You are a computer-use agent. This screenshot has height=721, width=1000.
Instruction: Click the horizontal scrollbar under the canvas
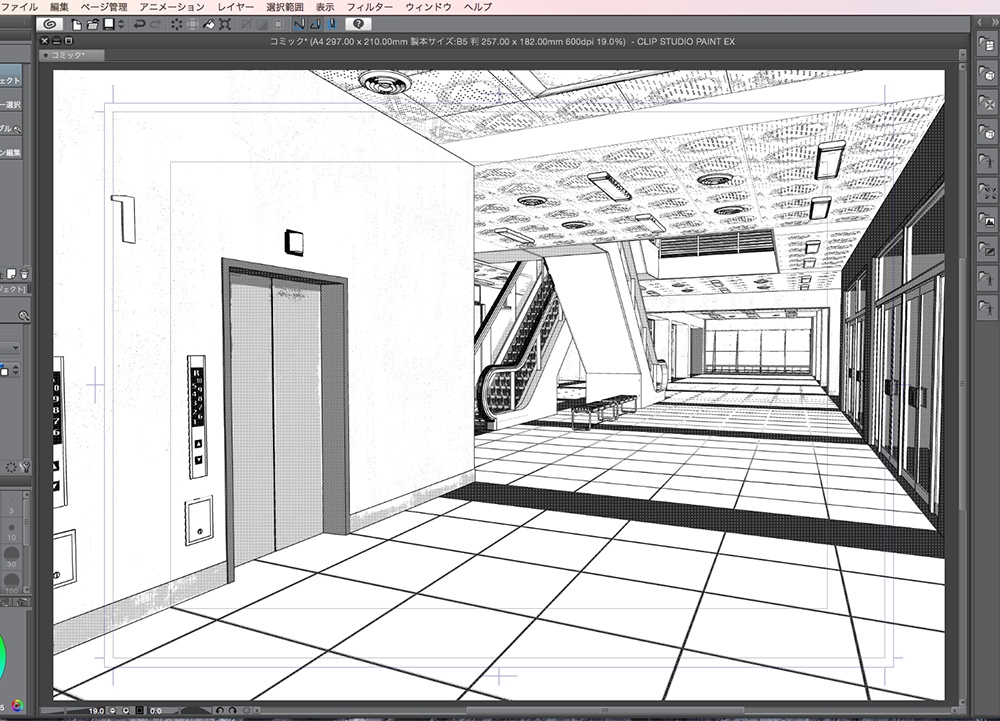point(605,710)
